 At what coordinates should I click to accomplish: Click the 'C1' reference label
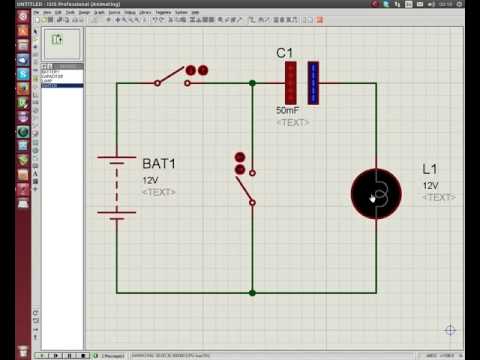coord(284,53)
